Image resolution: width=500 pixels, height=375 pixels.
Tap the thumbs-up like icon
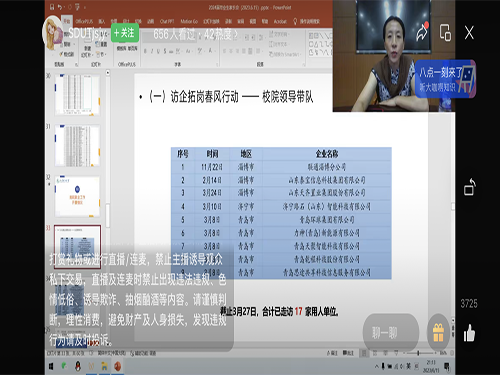[469, 333]
